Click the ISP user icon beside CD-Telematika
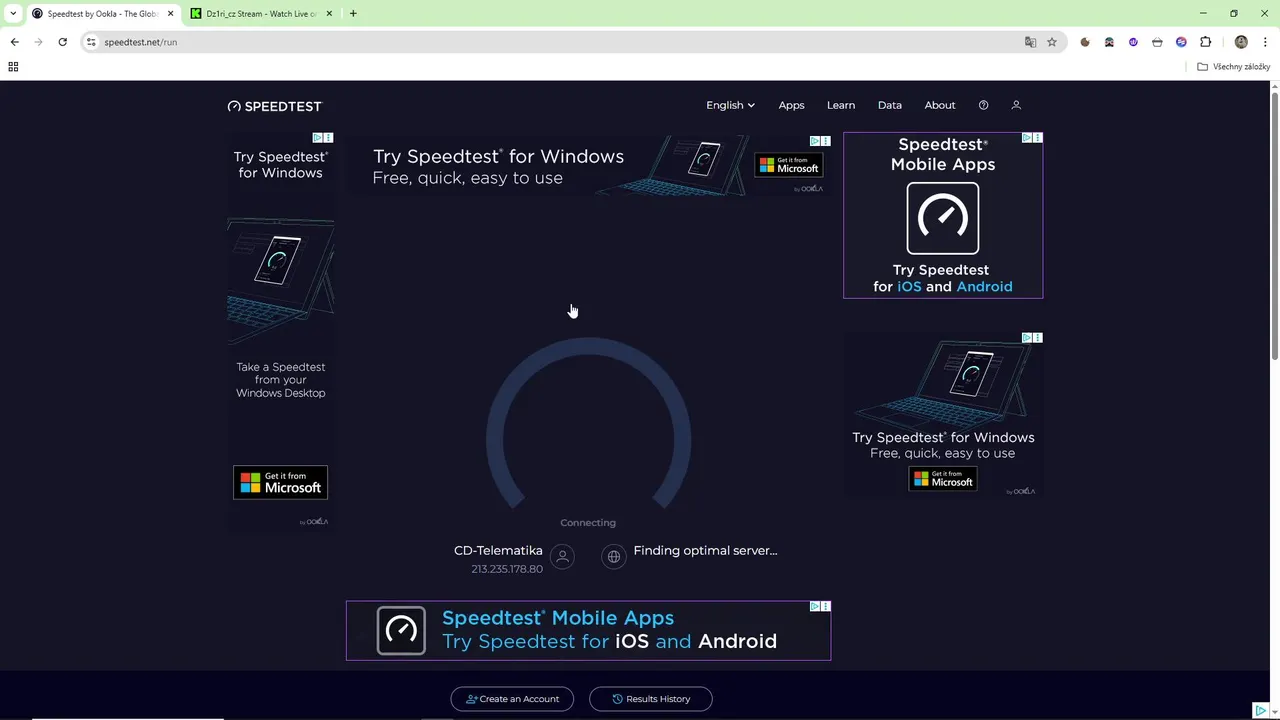 tap(562, 557)
